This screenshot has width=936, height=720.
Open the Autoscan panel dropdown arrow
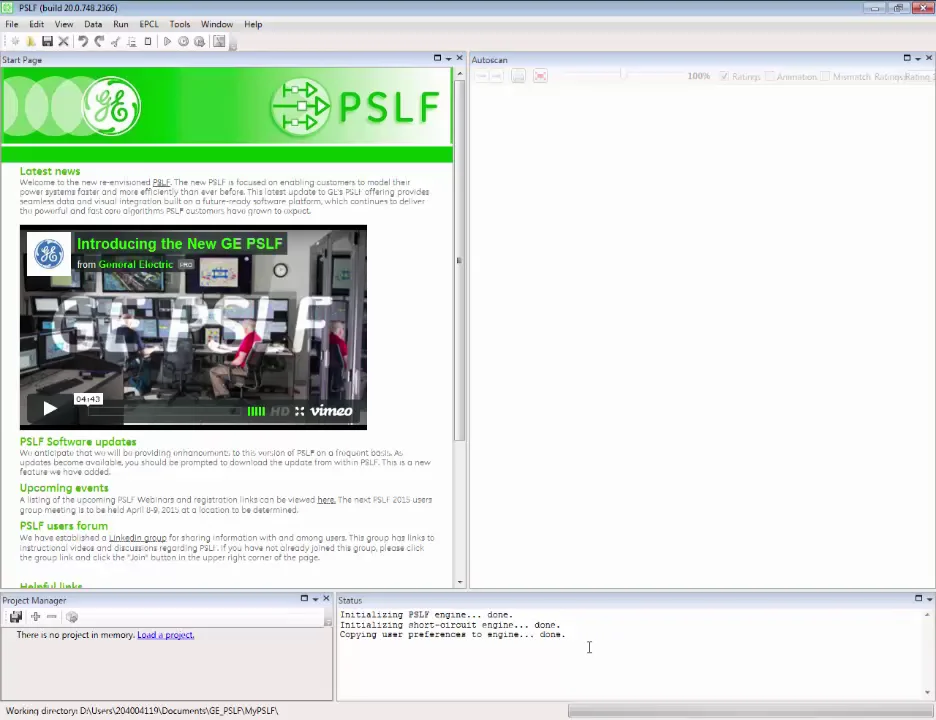tap(918, 59)
